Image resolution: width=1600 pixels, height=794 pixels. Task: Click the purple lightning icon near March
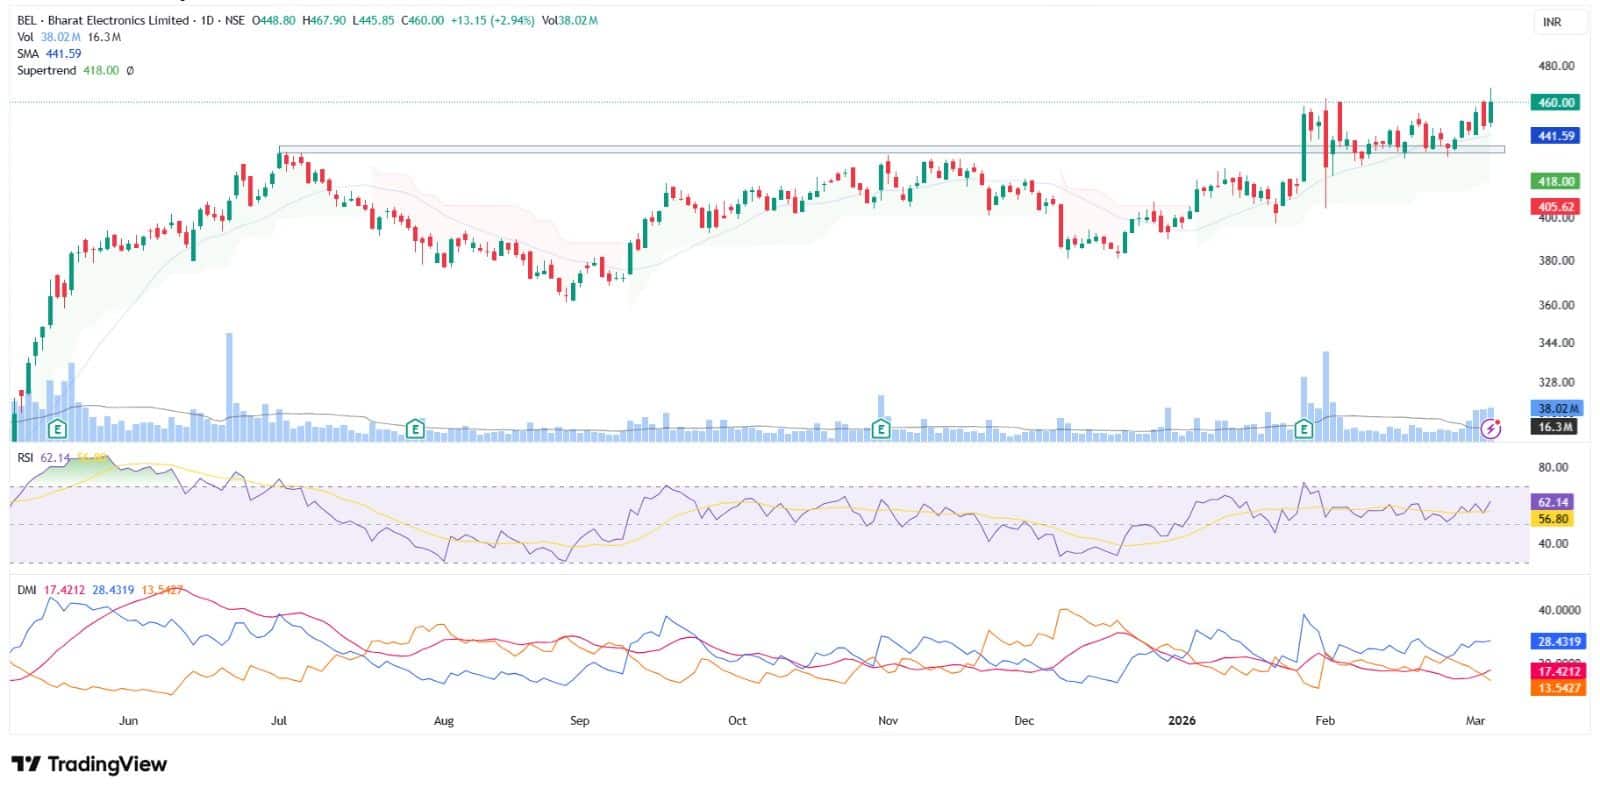[x=1491, y=429]
